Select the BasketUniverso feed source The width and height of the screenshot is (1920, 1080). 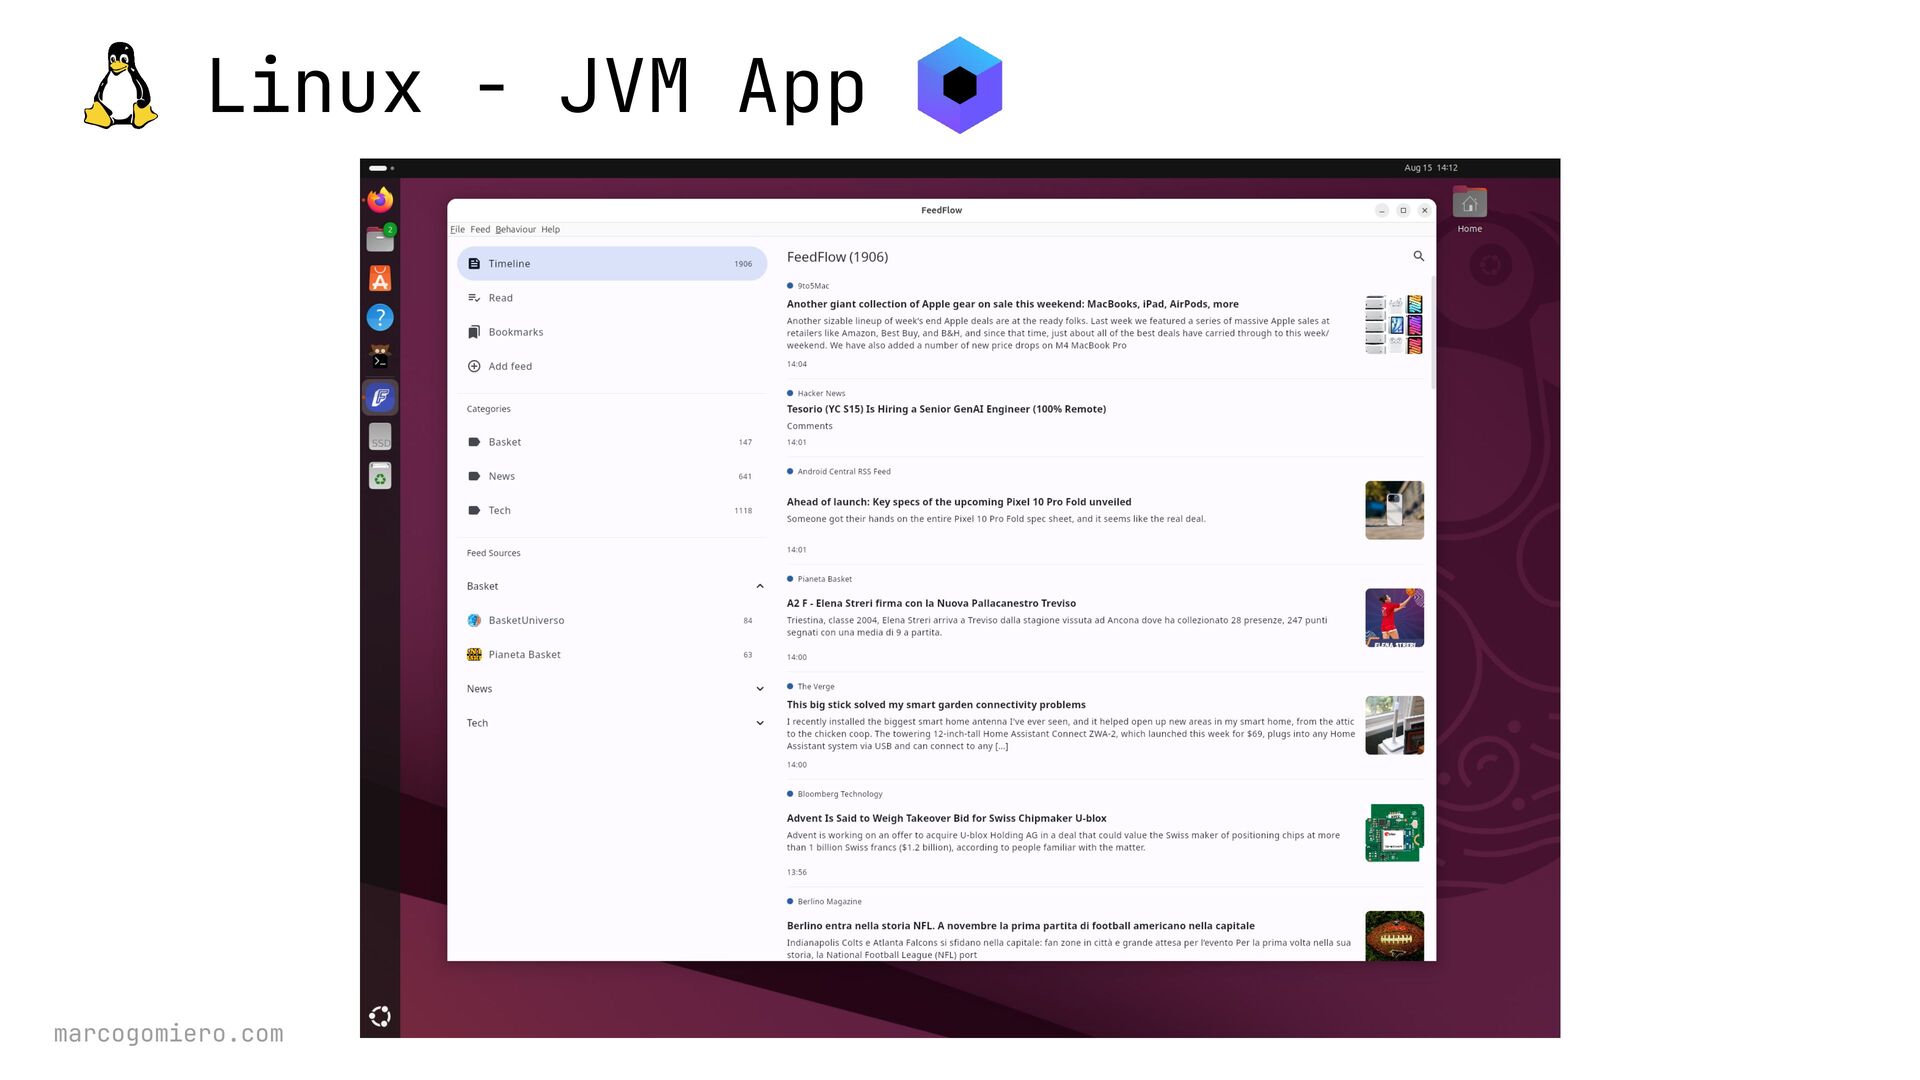pos(612,620)
